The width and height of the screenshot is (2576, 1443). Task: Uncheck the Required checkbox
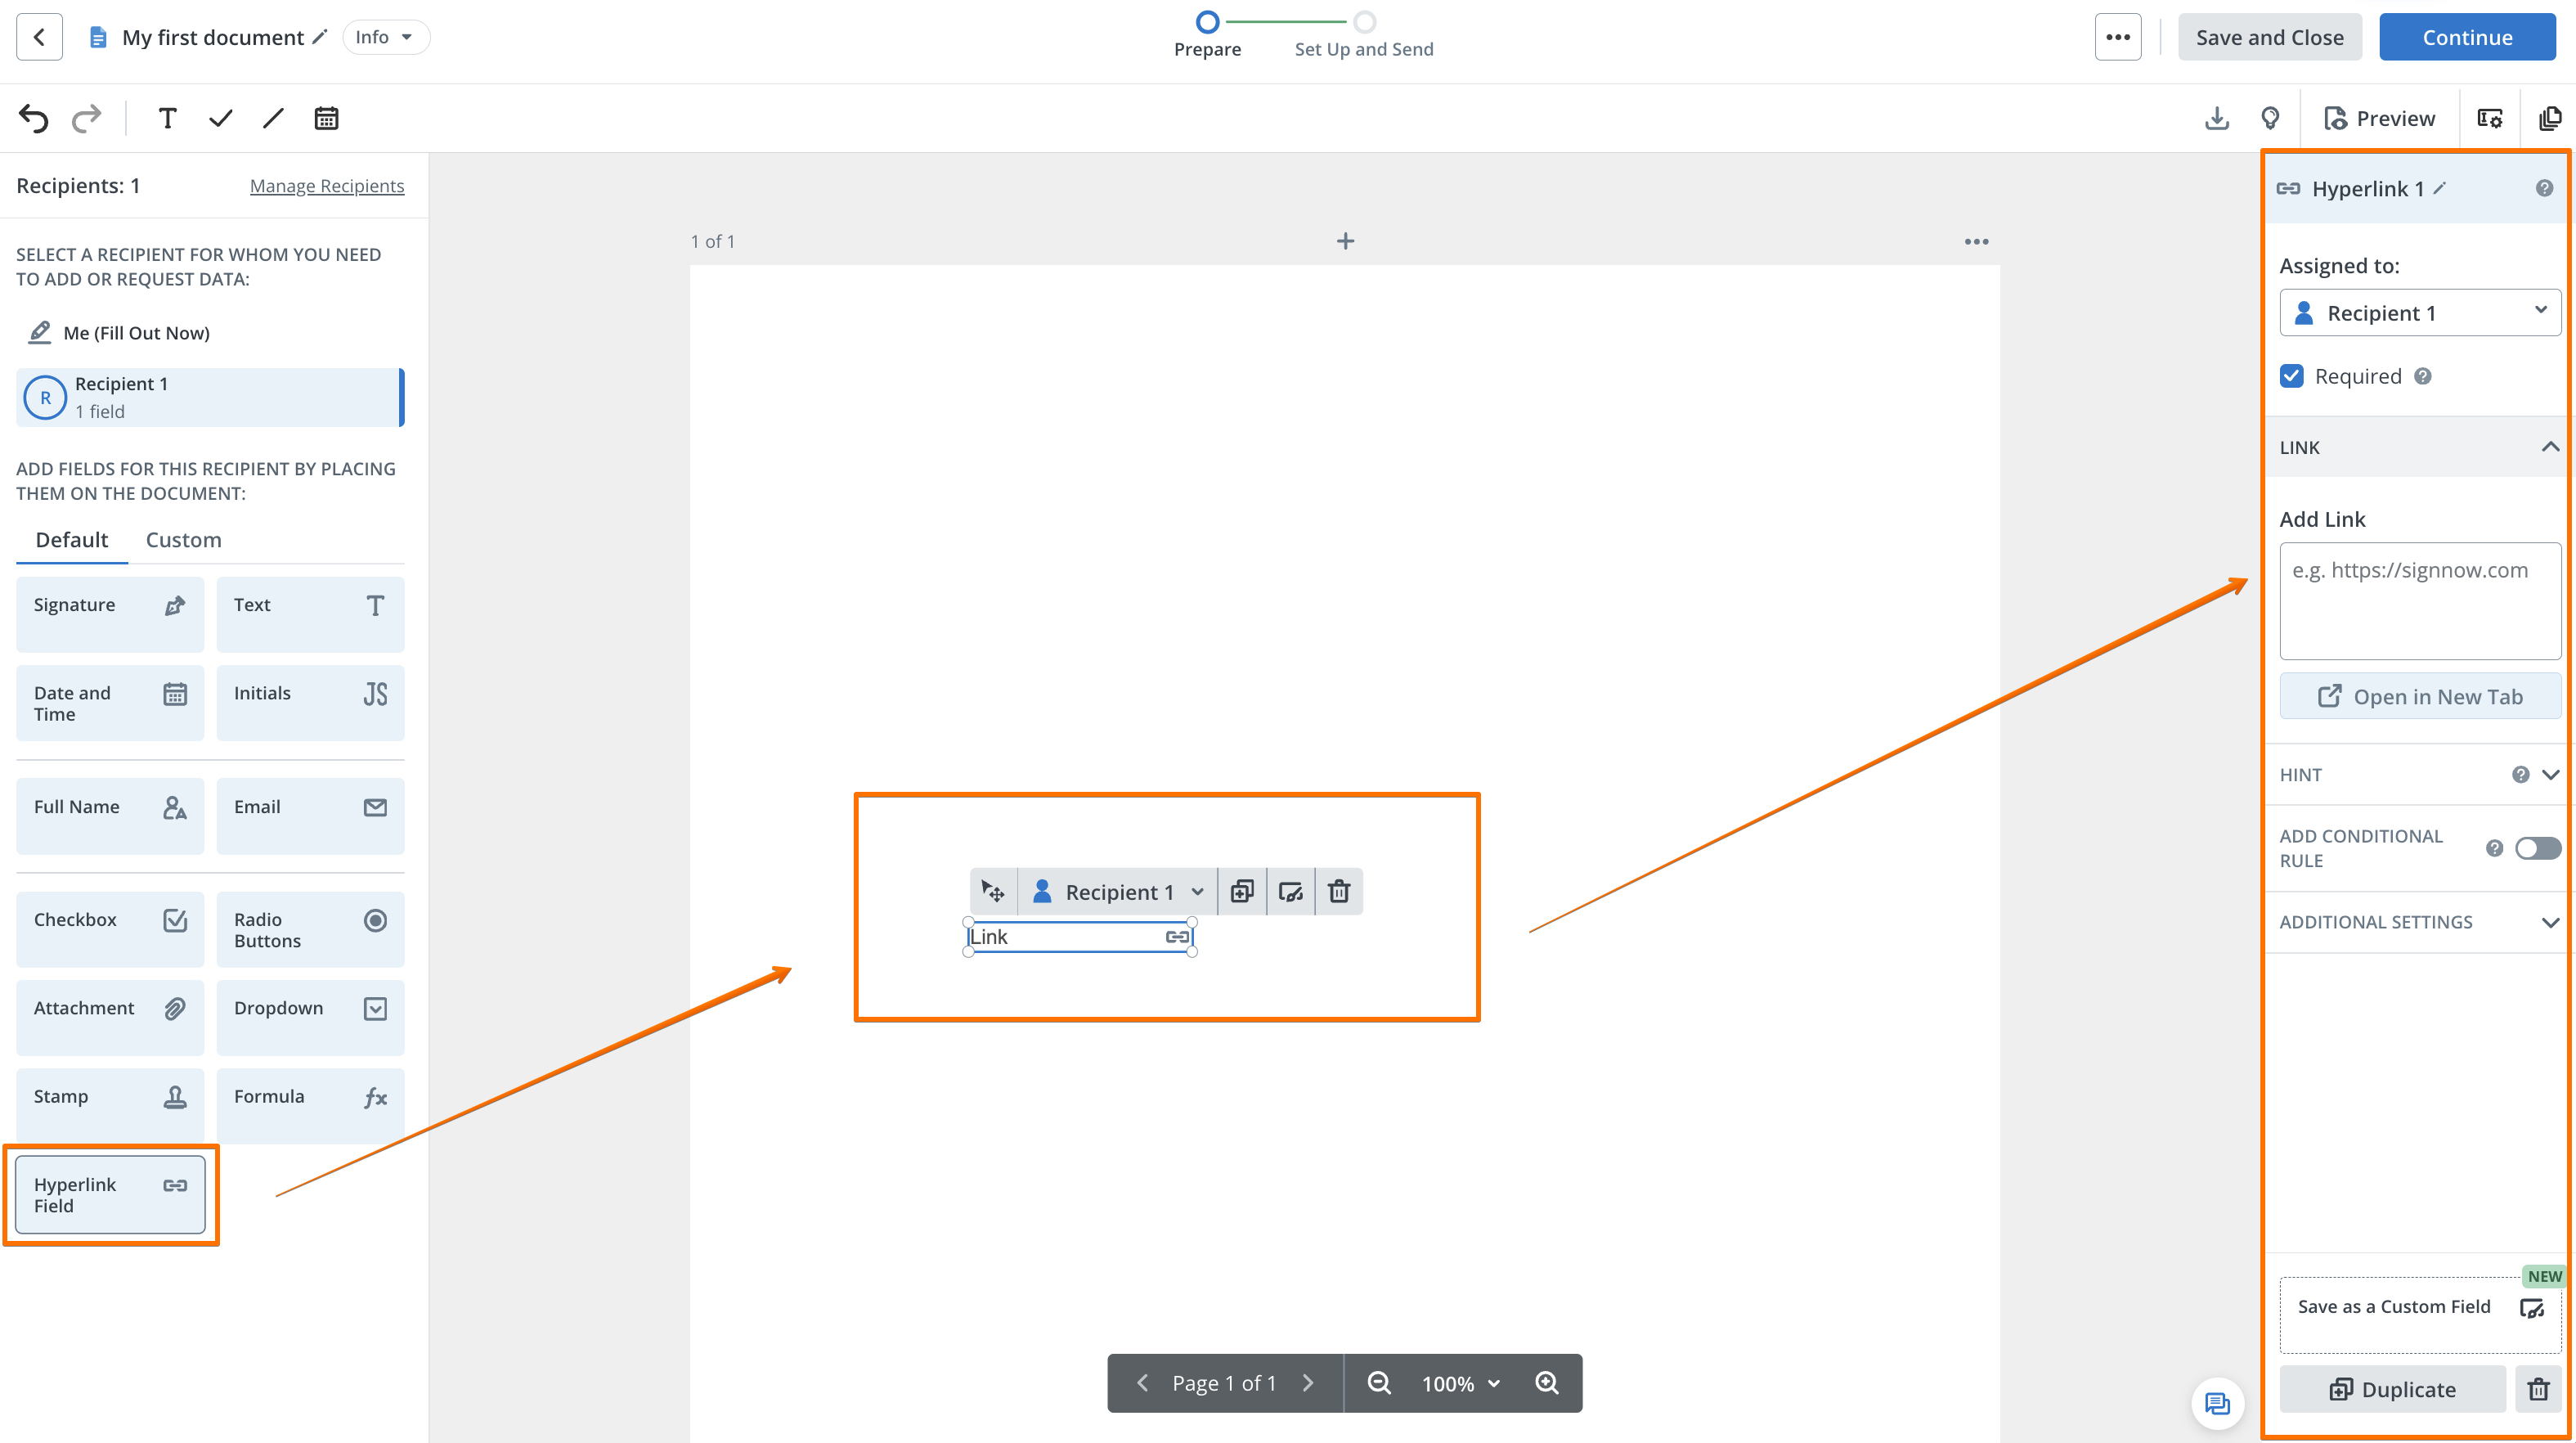pyautogui.click(x=2292, y=376)
